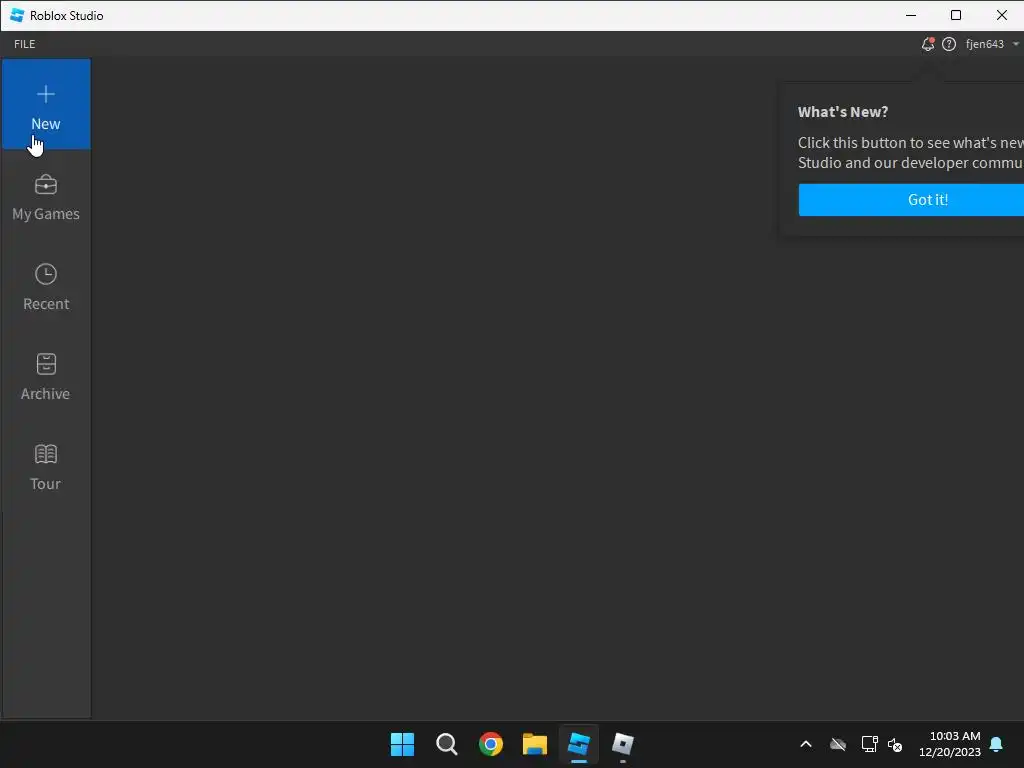Open the FILE menu
This screenshot has height=768, width=1024.
(25, 44)
